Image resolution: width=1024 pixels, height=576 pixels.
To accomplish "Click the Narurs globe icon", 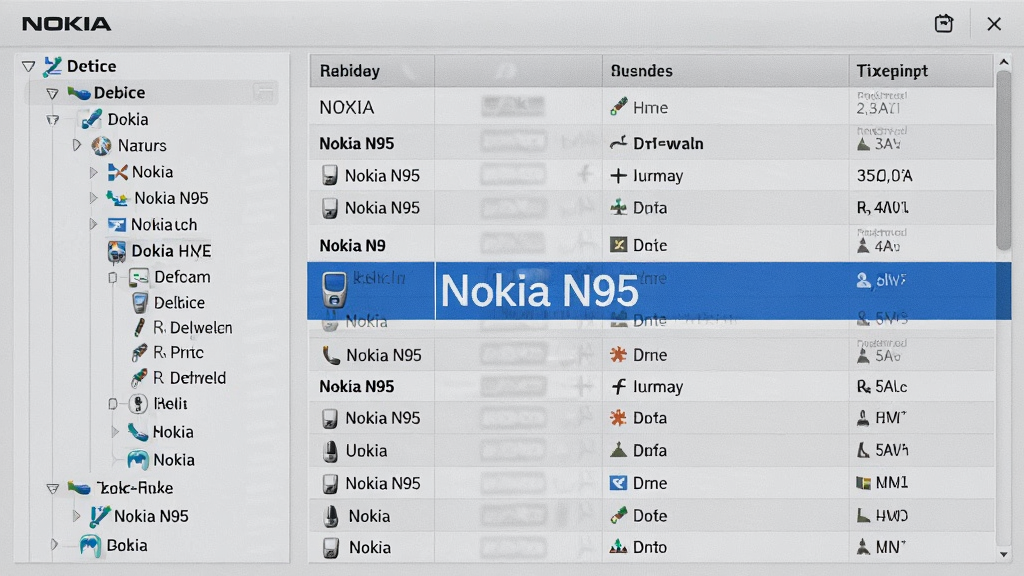I will pyautogui.click(x=101, y=146).
